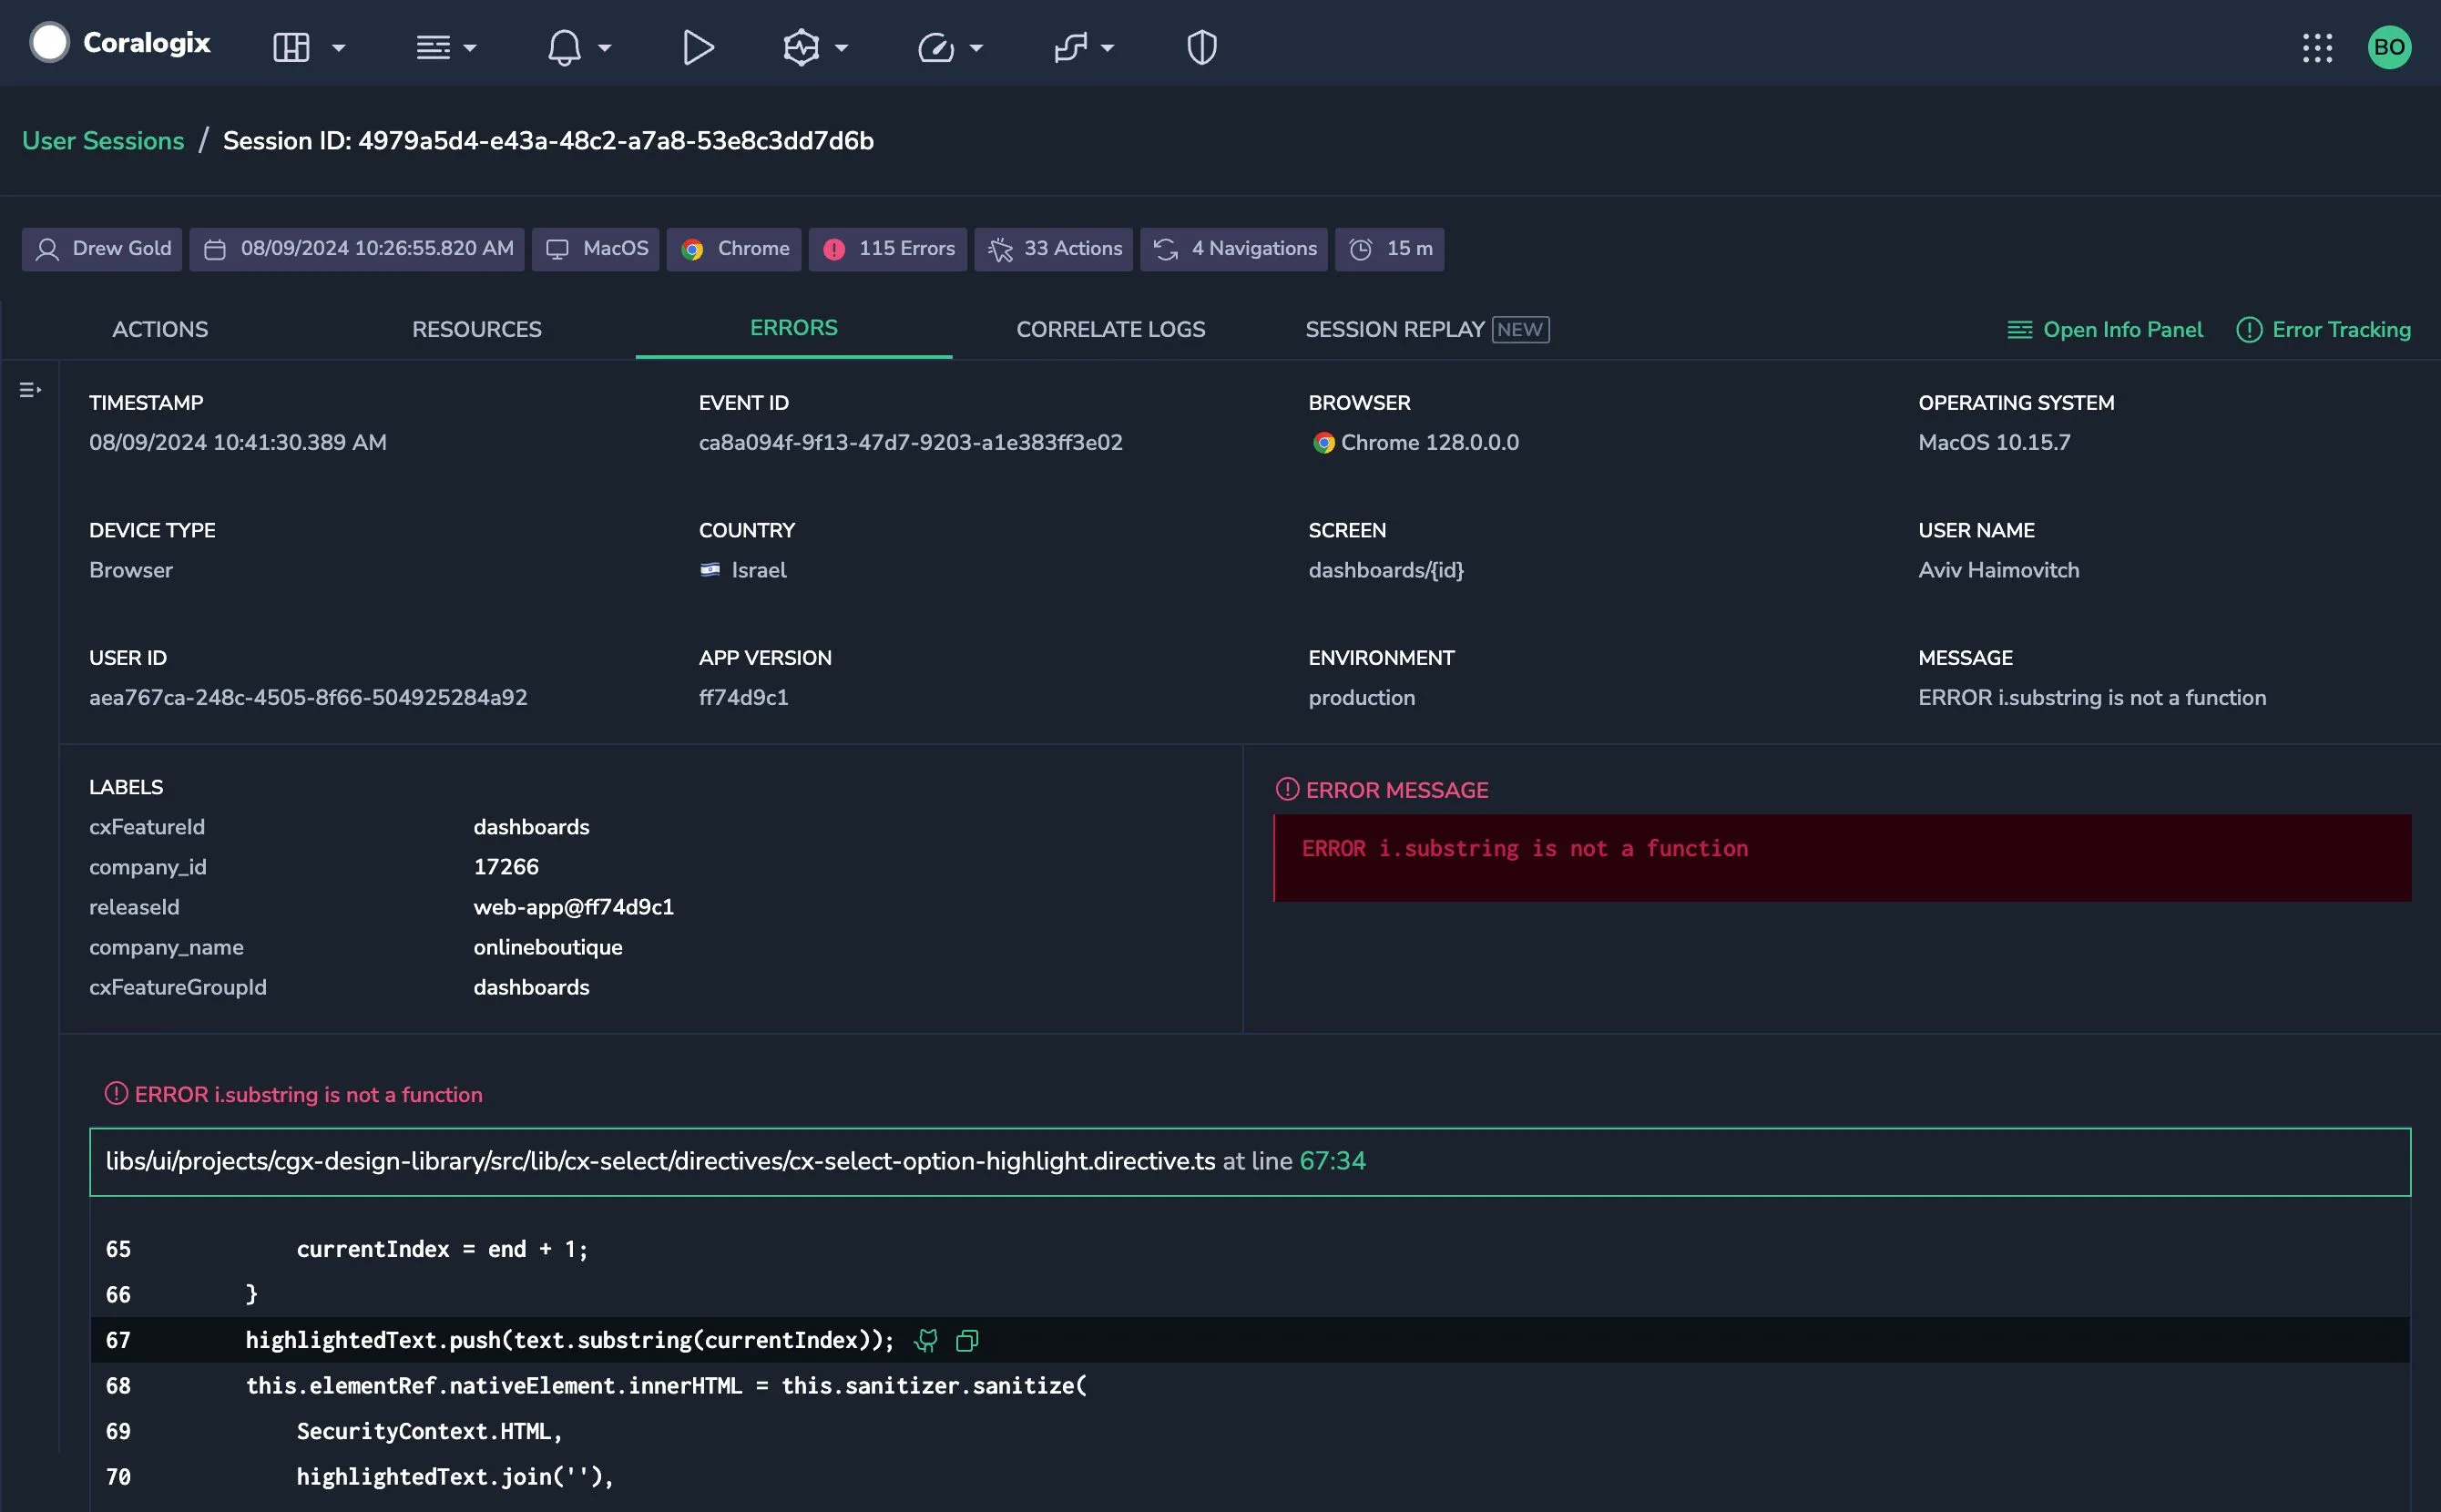This screenshot has width=2441, height=1512.
Task: Open the BO user avatar menu
Action: click(x=2389, y=47)
